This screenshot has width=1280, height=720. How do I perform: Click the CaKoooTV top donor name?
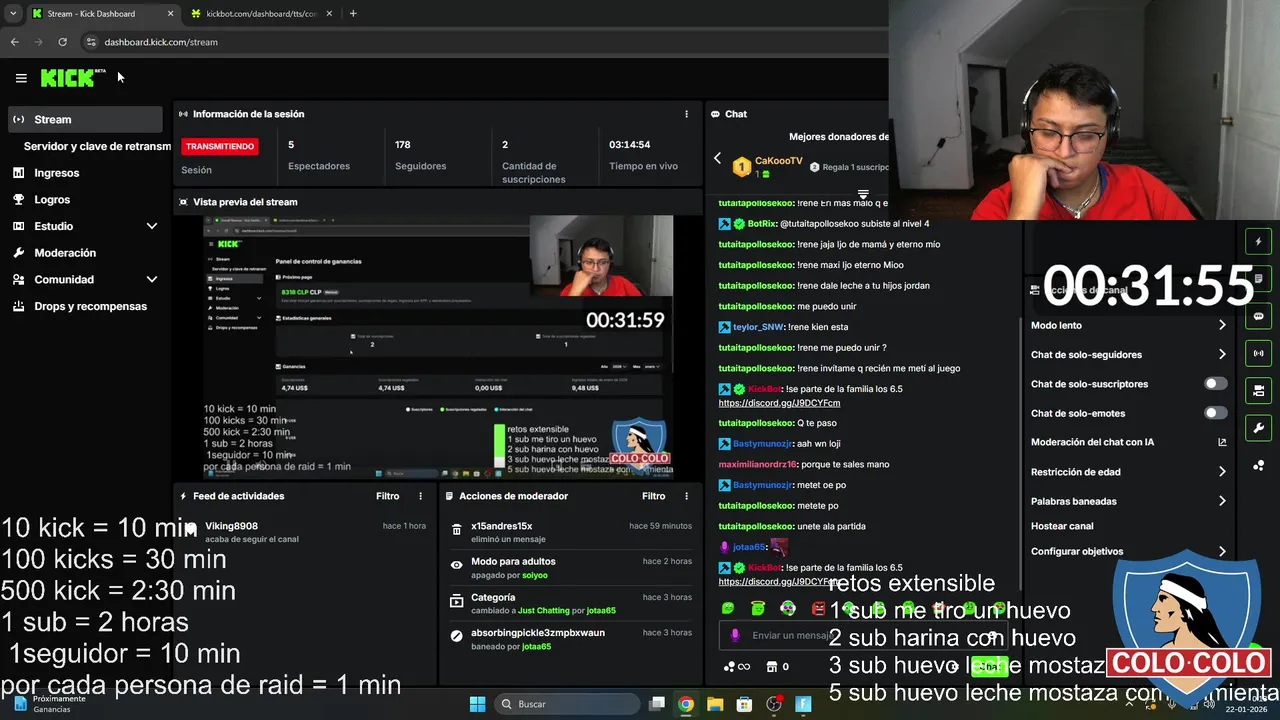tap(778, 160)
